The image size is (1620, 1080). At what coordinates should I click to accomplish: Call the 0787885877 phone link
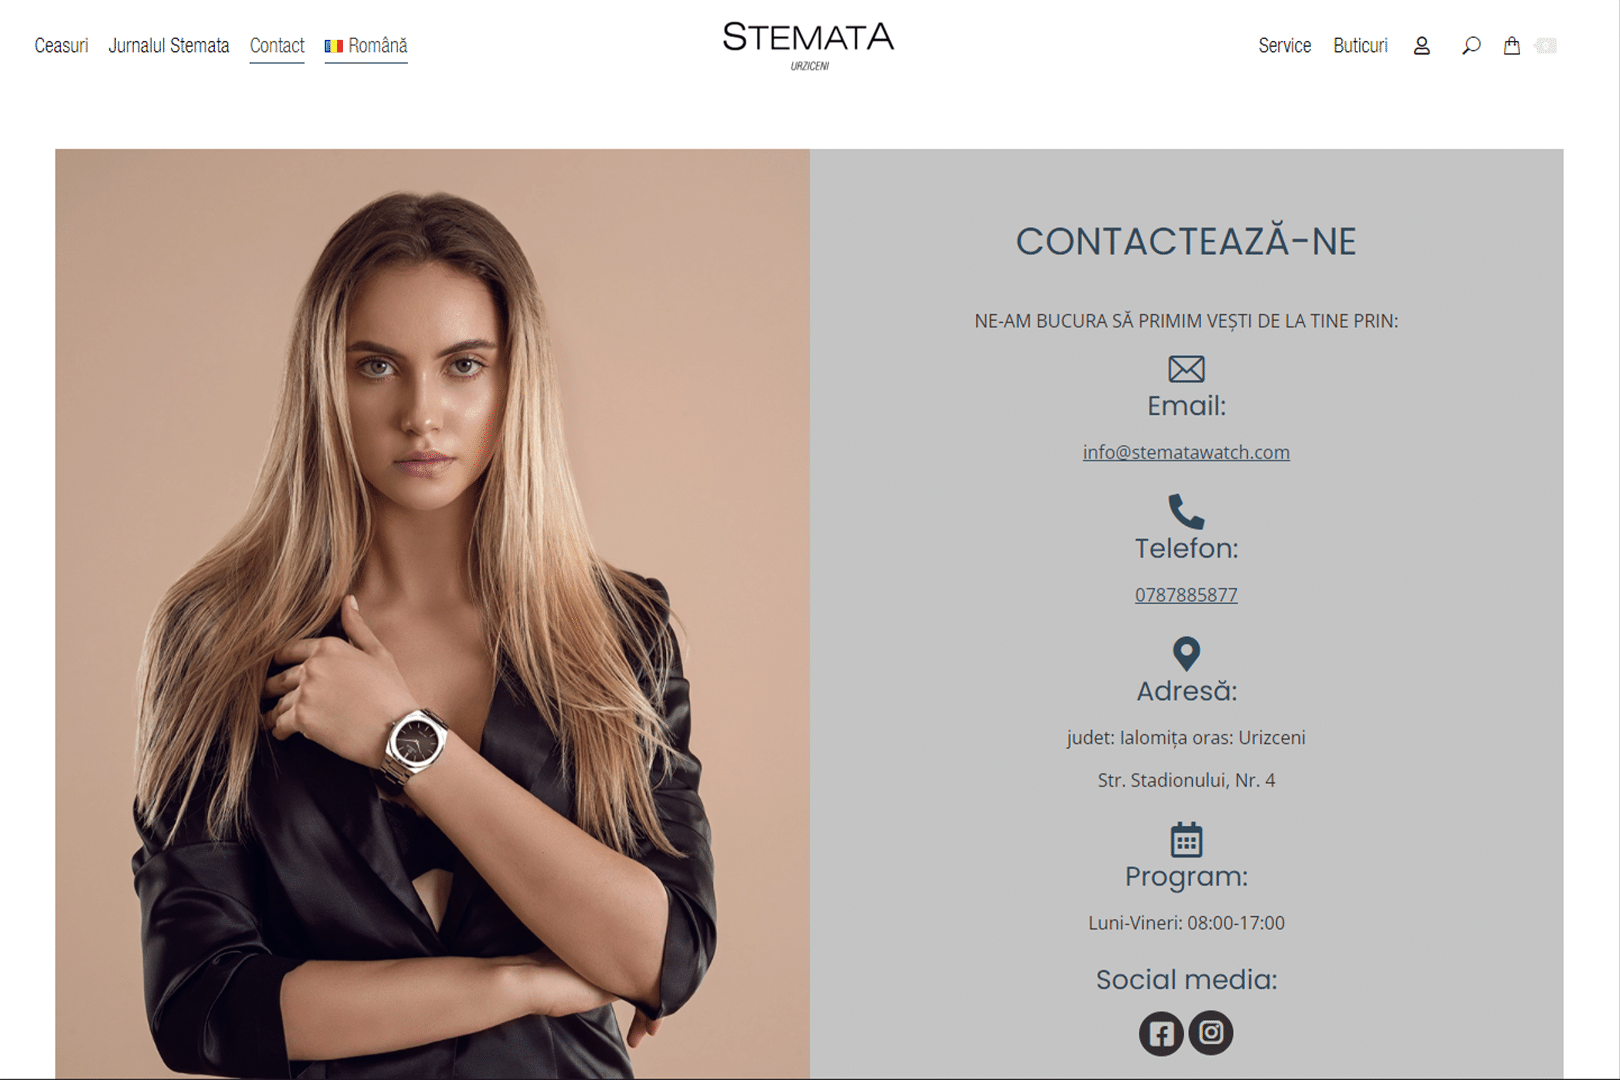click(x=1186, y=595)
